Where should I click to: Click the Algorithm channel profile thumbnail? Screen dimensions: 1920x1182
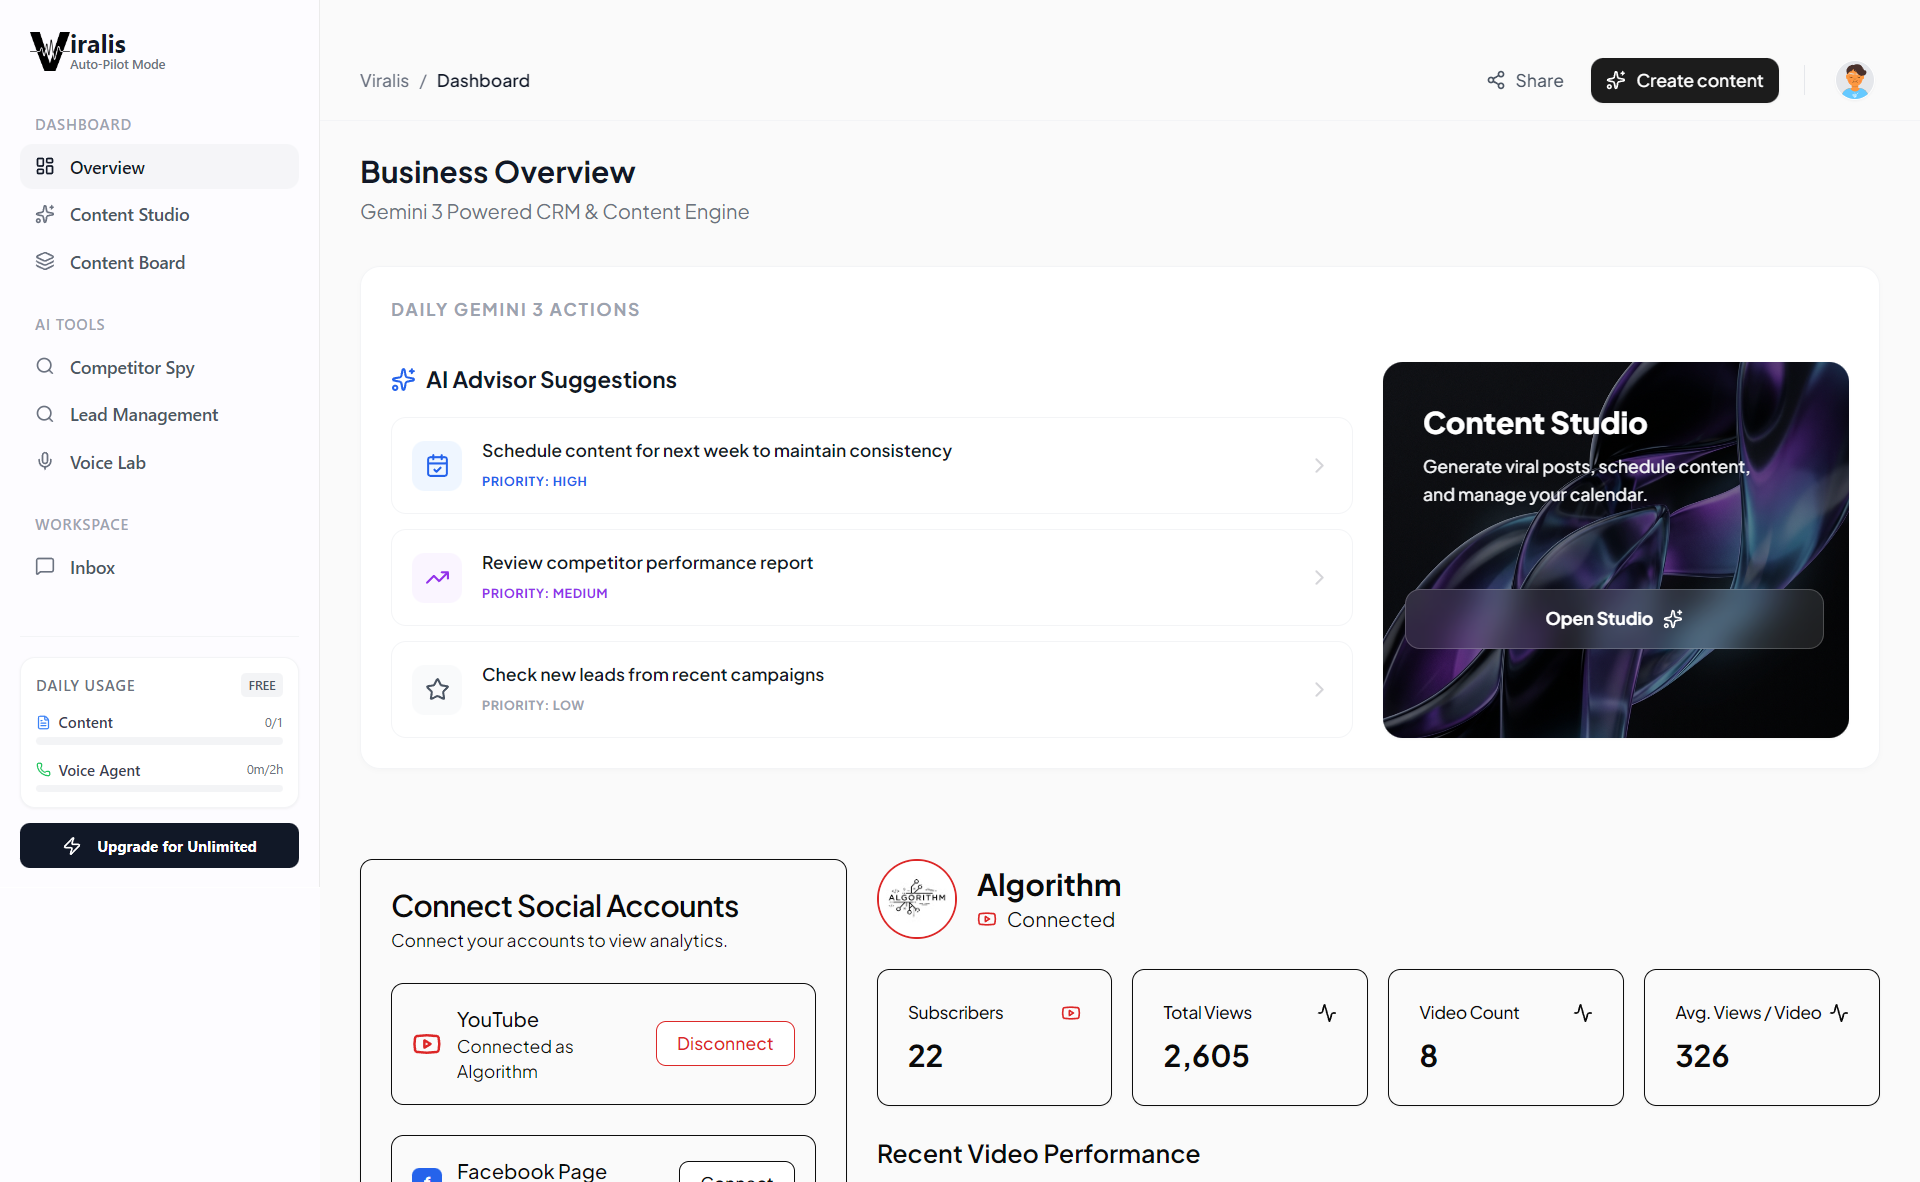click(x=916, y=898)
